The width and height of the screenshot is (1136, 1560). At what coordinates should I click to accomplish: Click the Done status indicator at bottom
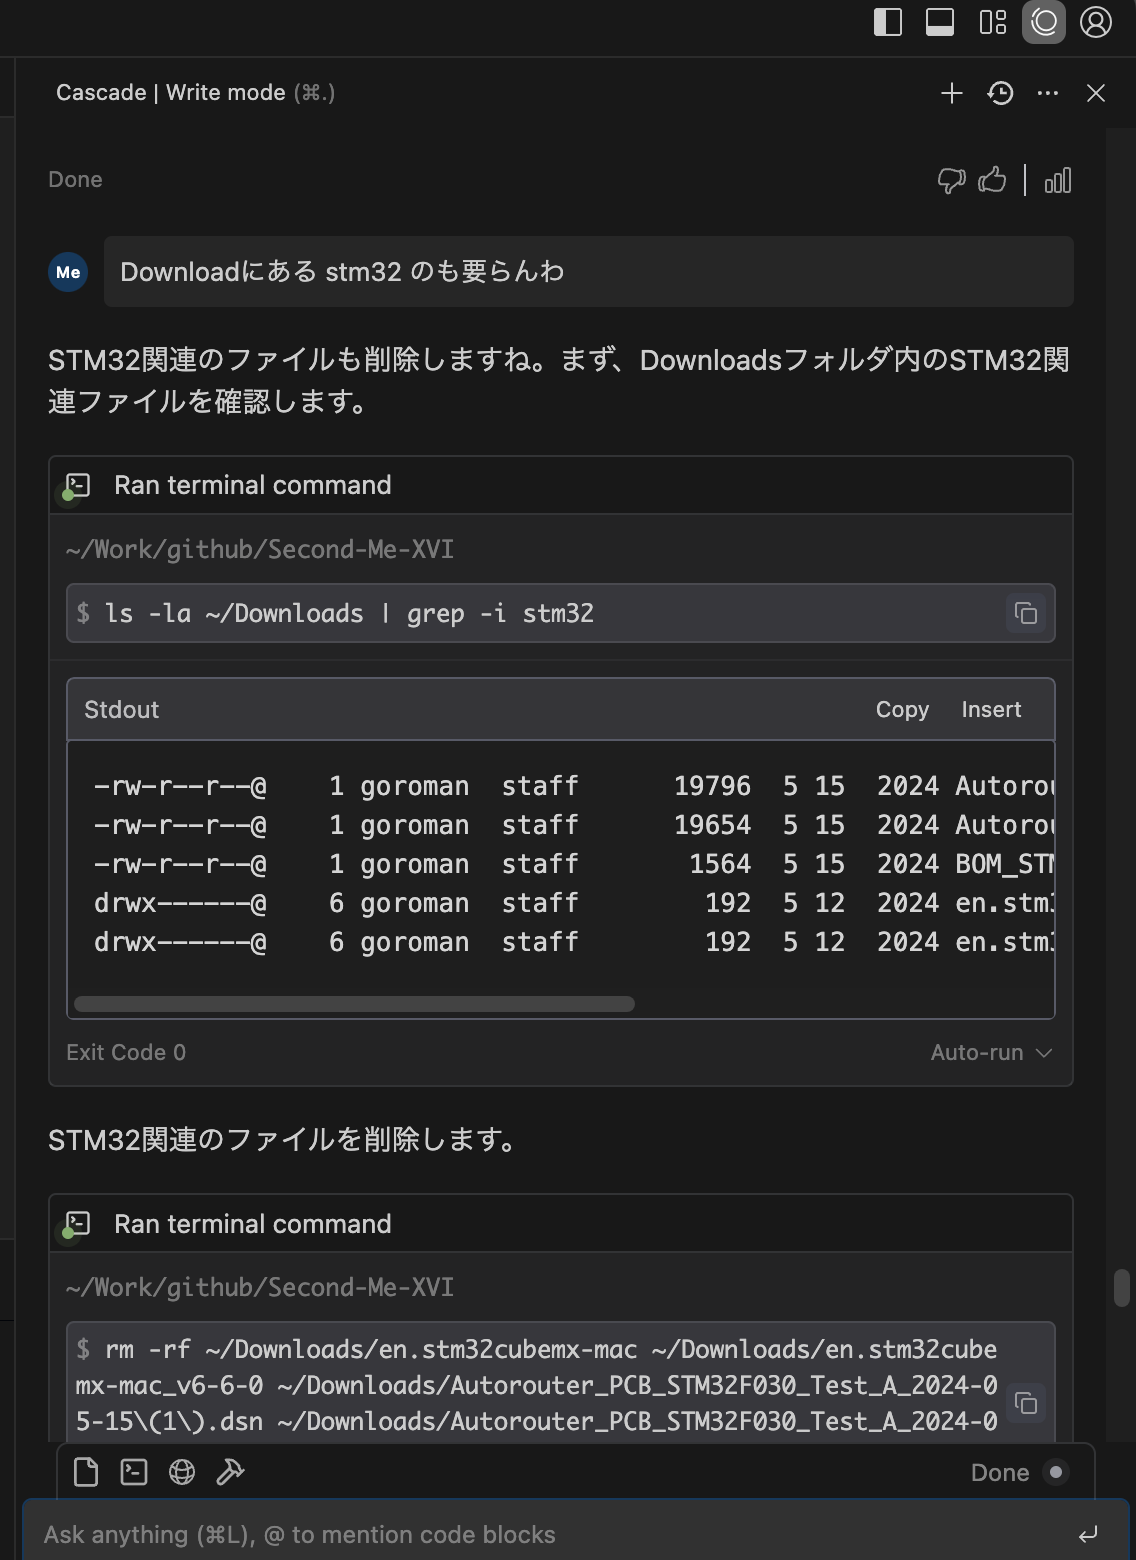(x=1018, y=1472)
